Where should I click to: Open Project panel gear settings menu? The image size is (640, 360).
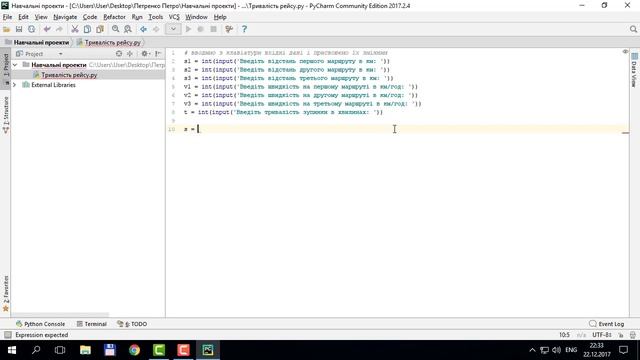[x=145, y=54]
